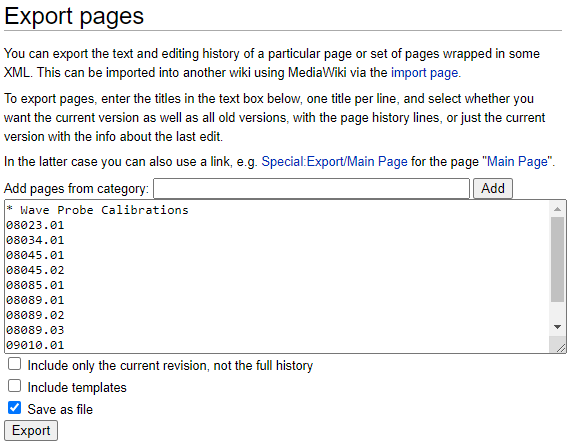Screen dimensions: 572x446
Task: Focus the Add pages from category field
Action: pos(311,189)
